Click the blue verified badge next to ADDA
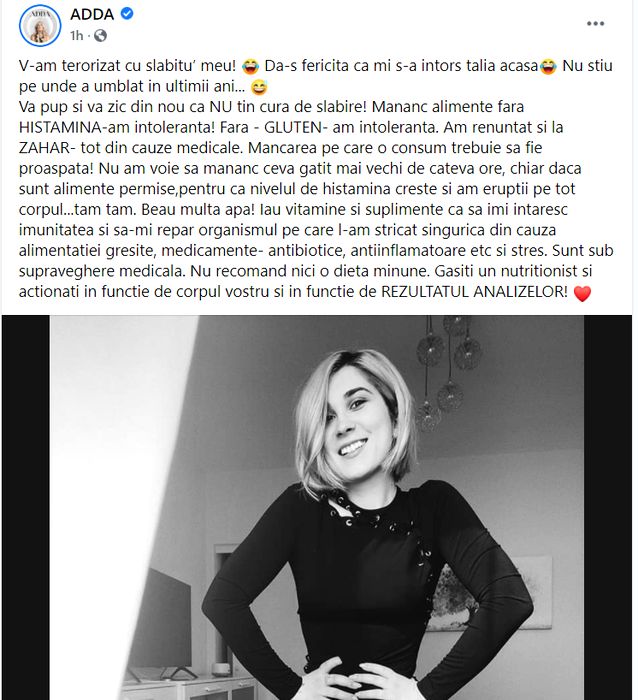Viewport: 638px width, 700px height. click(127, 14)
